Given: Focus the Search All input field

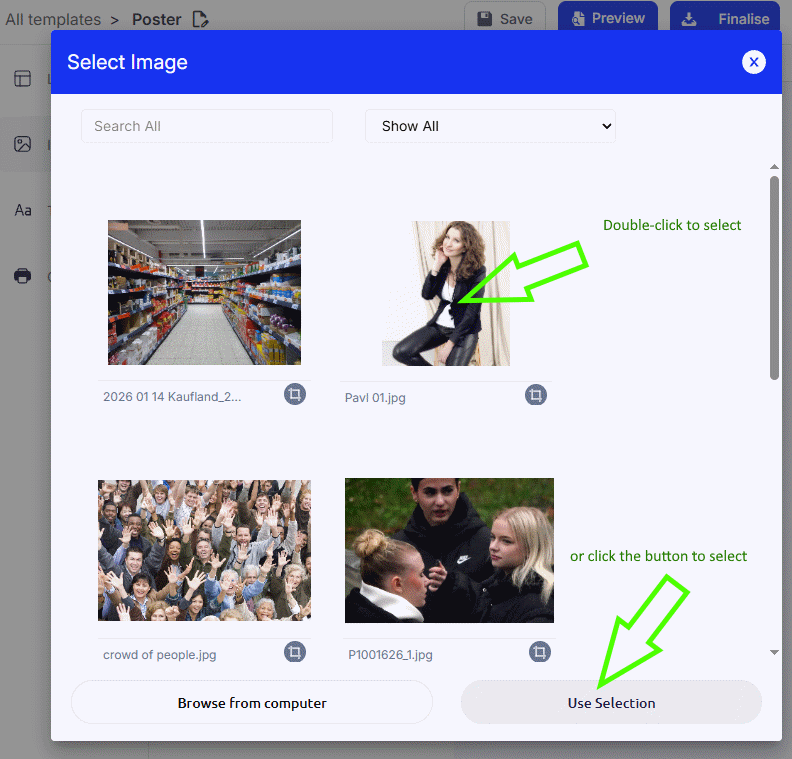Looking at the screenshot, I should pyautogui.click(x=207, y=126).
